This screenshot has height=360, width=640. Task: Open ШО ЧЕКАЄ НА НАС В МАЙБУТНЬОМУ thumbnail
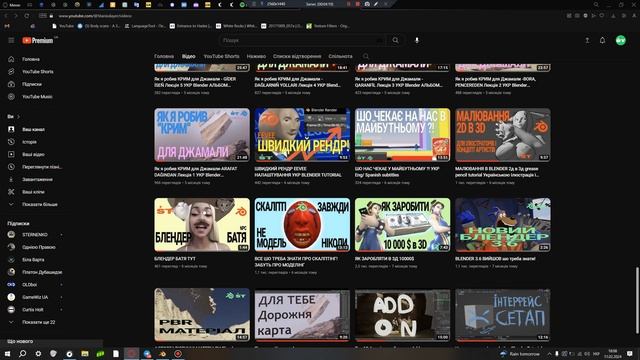[x=402, y=135]
